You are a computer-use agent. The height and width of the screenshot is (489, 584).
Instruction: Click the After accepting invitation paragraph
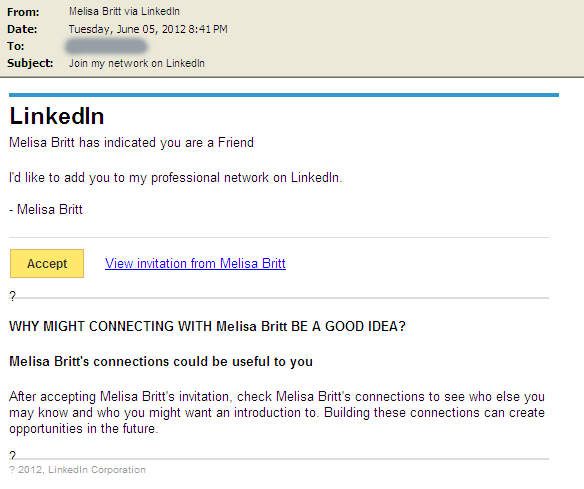[x=277, y=412]
